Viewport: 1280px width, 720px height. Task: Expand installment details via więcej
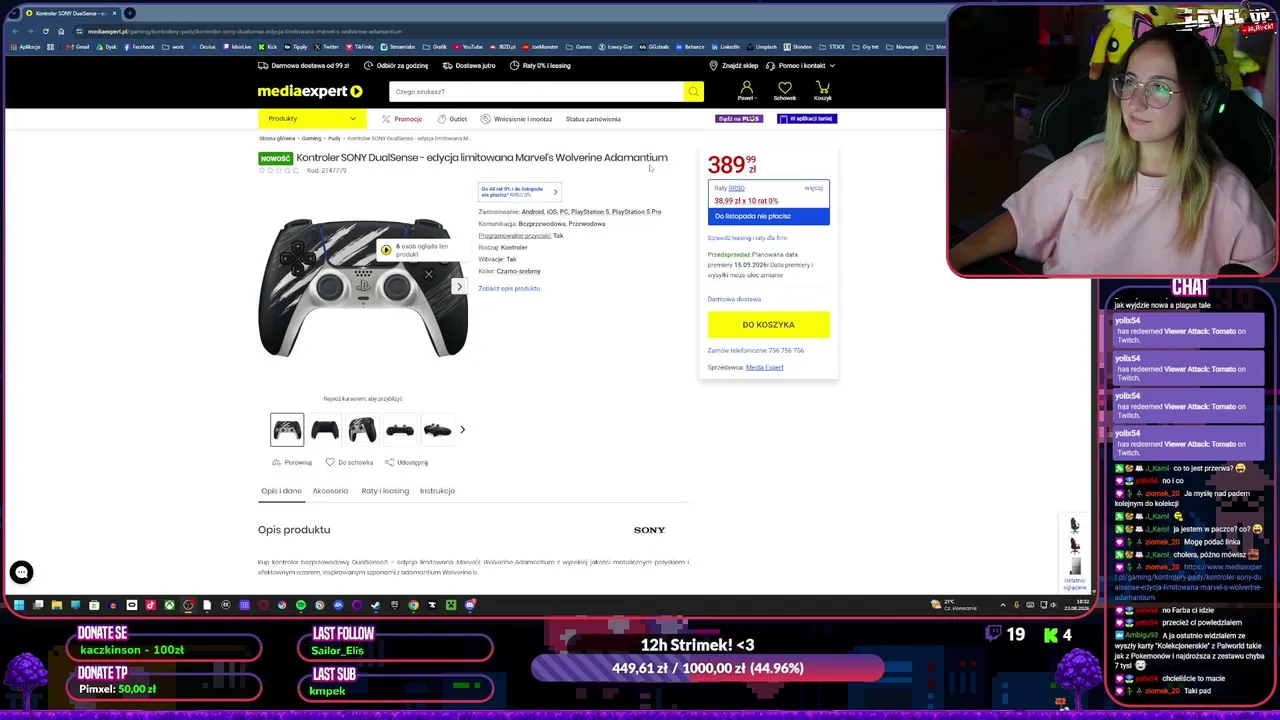813,188
